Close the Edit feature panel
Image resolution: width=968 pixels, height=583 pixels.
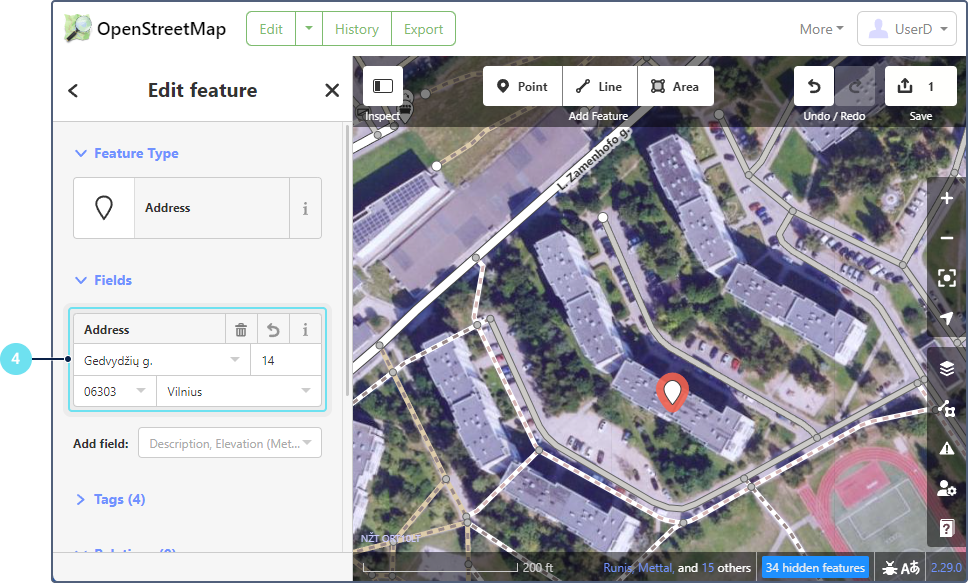332,91
